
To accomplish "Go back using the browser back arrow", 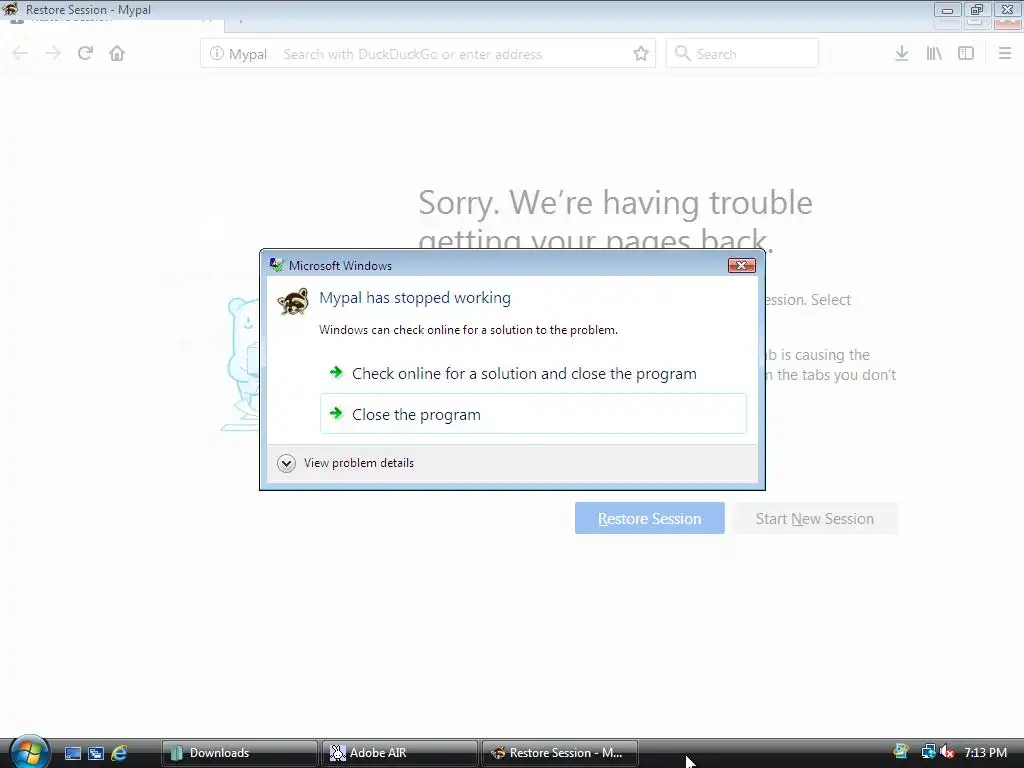I will click(20, 54).
